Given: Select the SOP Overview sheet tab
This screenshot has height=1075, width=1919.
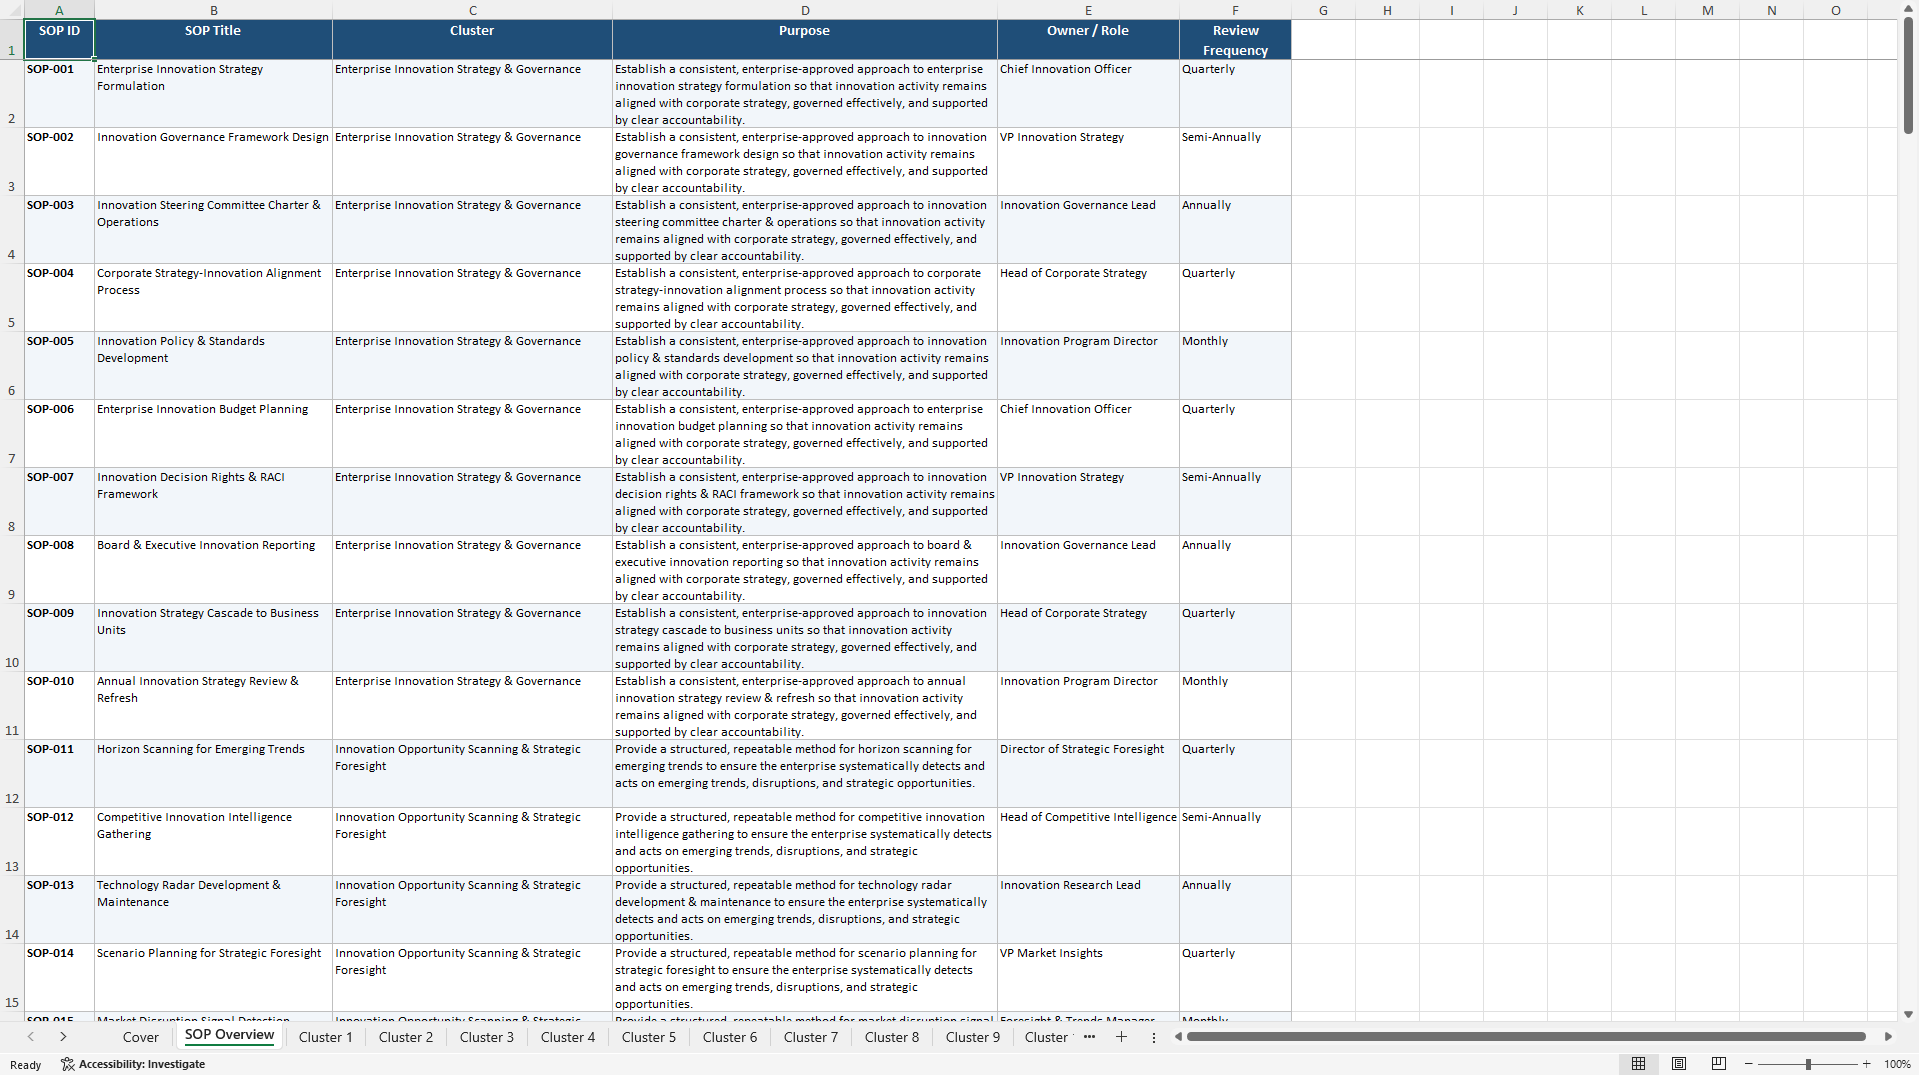Looking at the screenshot, I should 229,1036.
